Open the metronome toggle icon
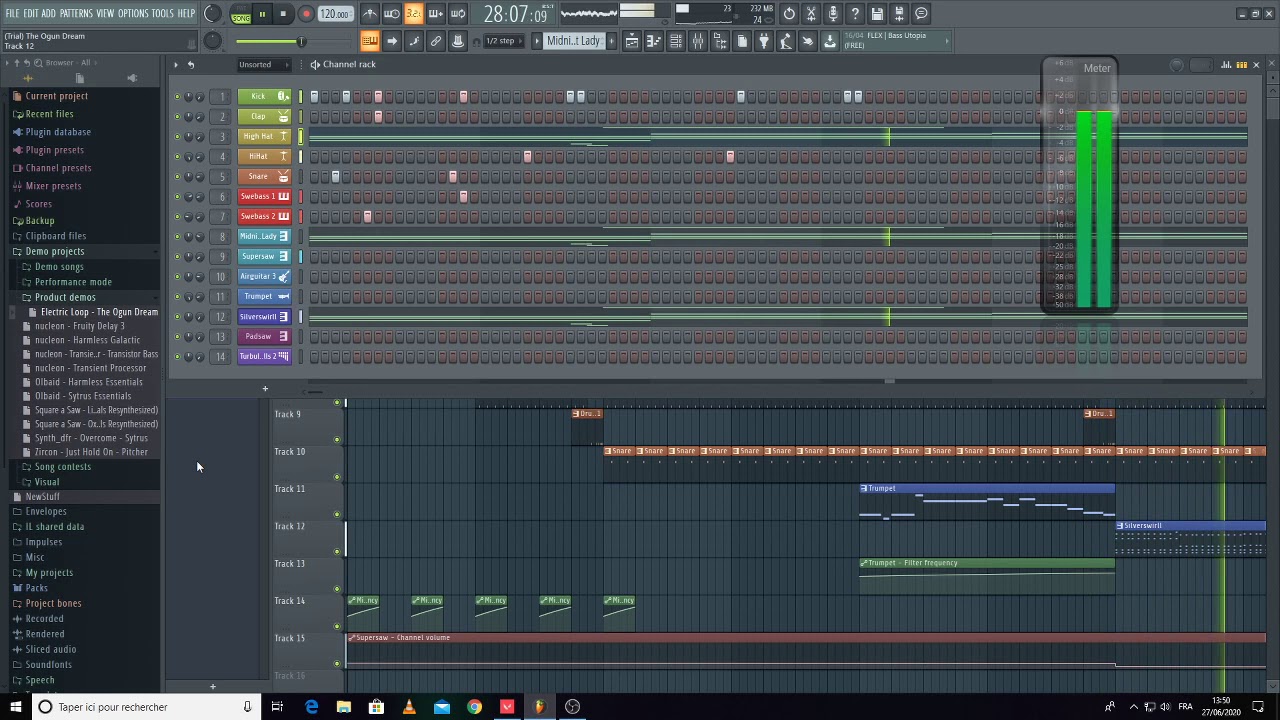This screenshot has height=720, width=1280. (x=370, y=14)
